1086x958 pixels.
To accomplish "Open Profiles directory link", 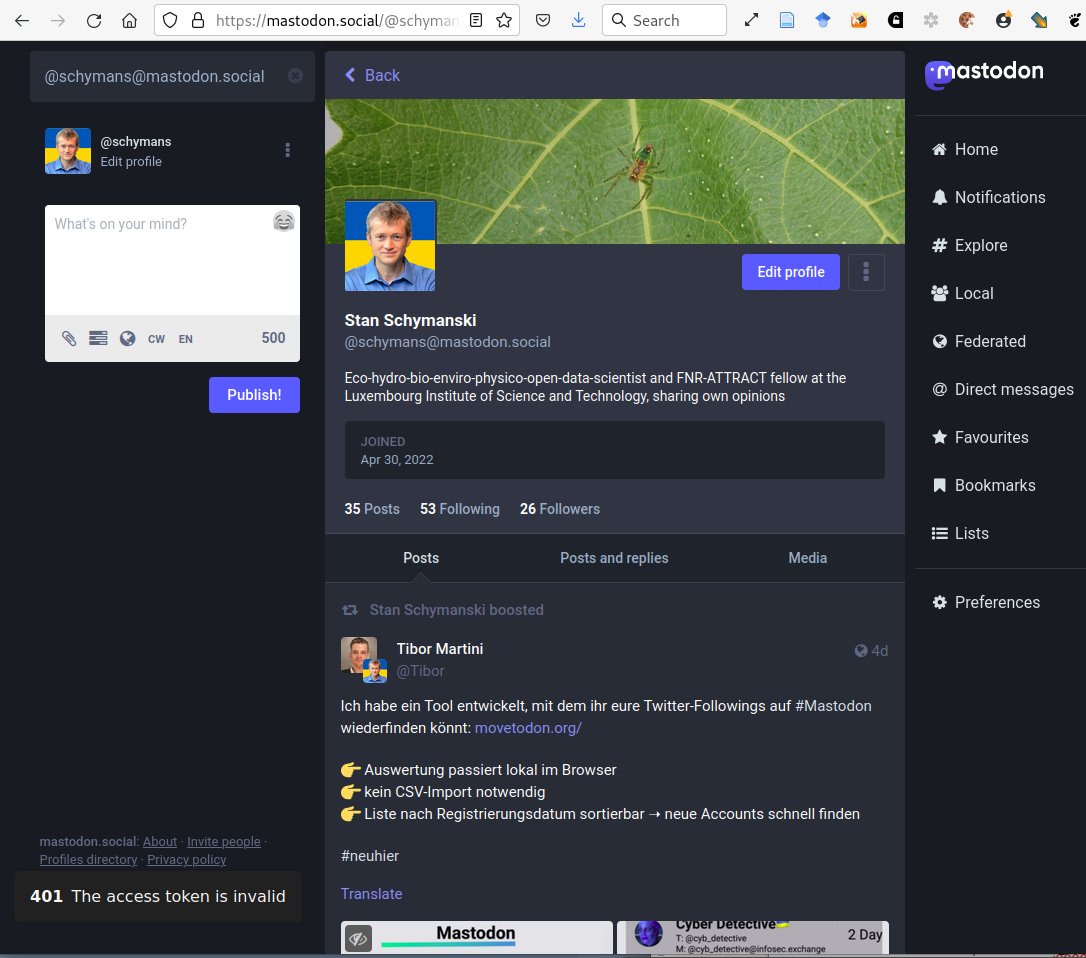I will click(x=89, y=860).
